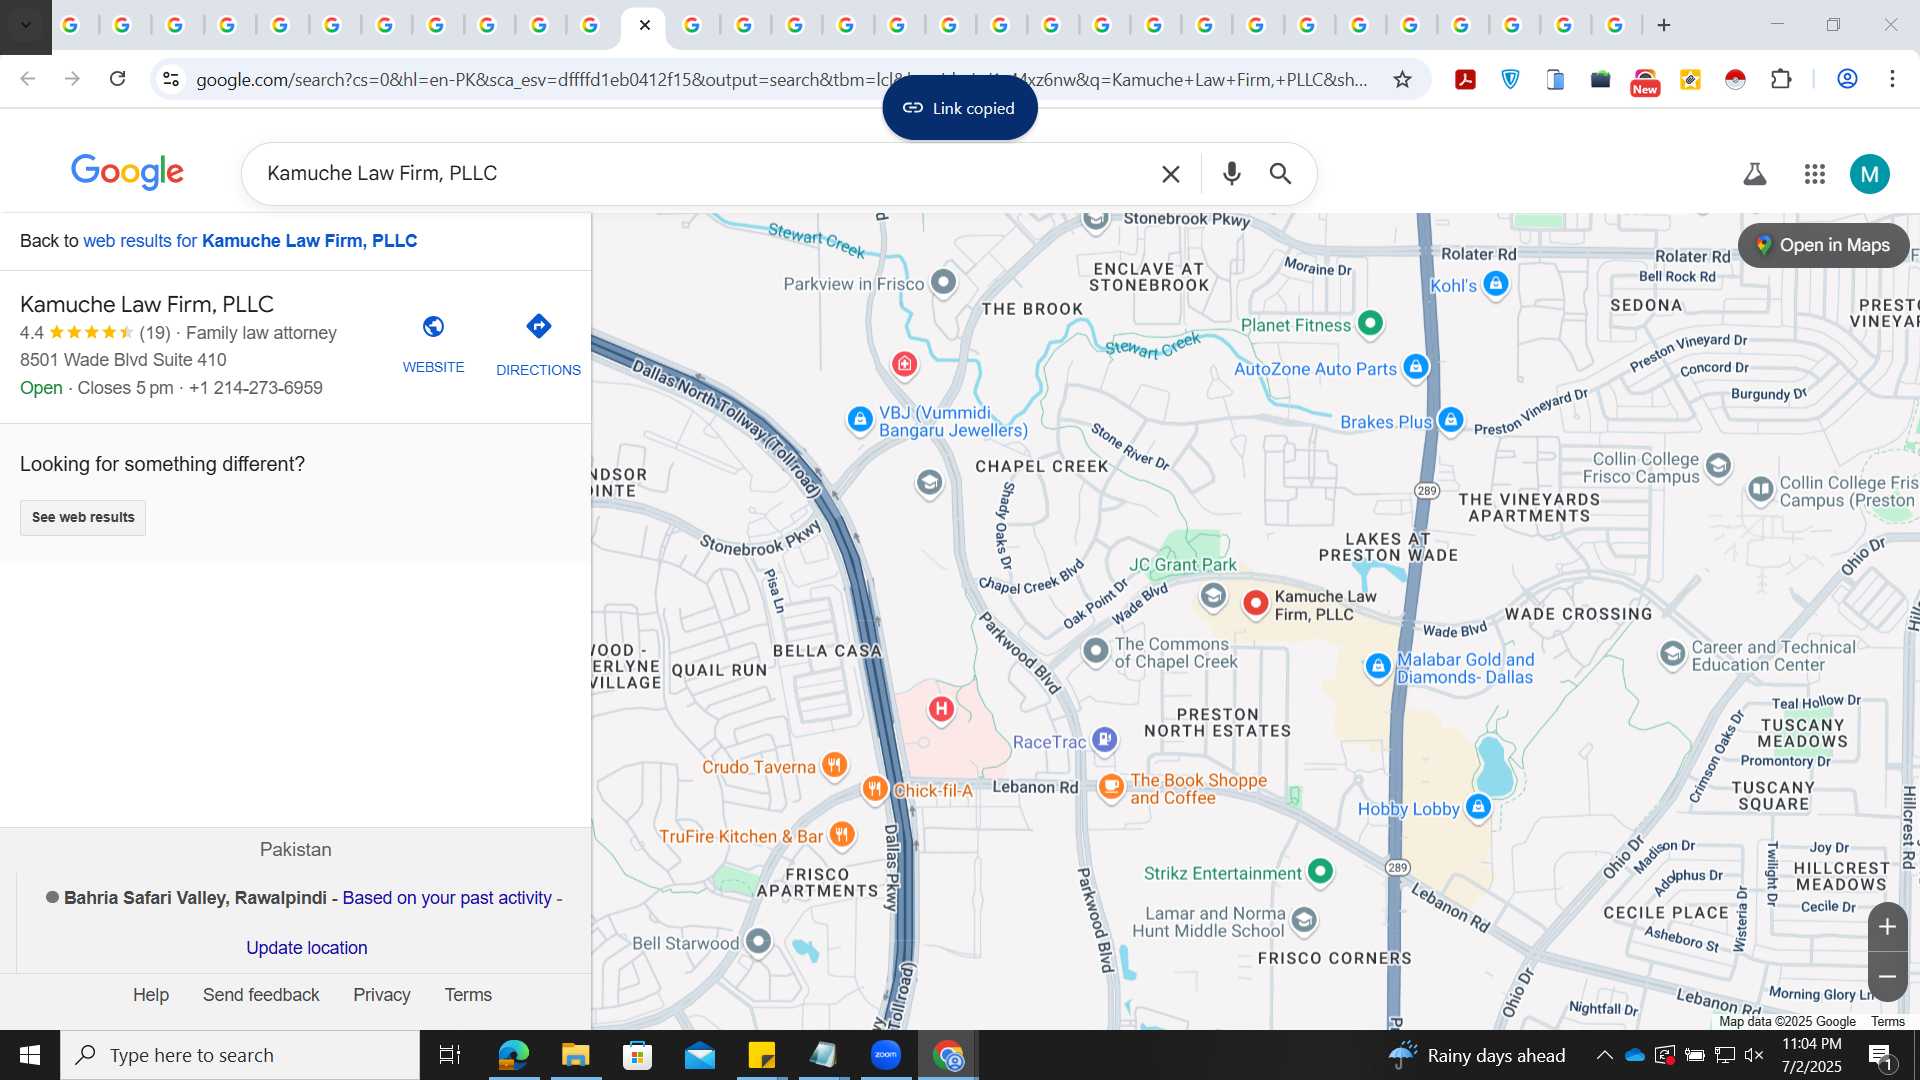Click the shield extension icon
The height and width of the screenshot is (1080, 1920).
click(1510, 79)
